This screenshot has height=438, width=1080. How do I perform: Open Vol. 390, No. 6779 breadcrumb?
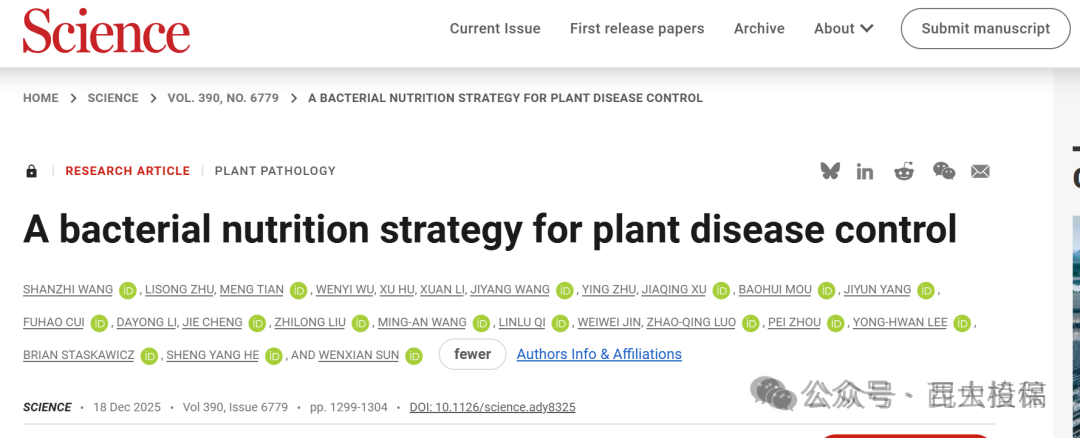point(223,98)
